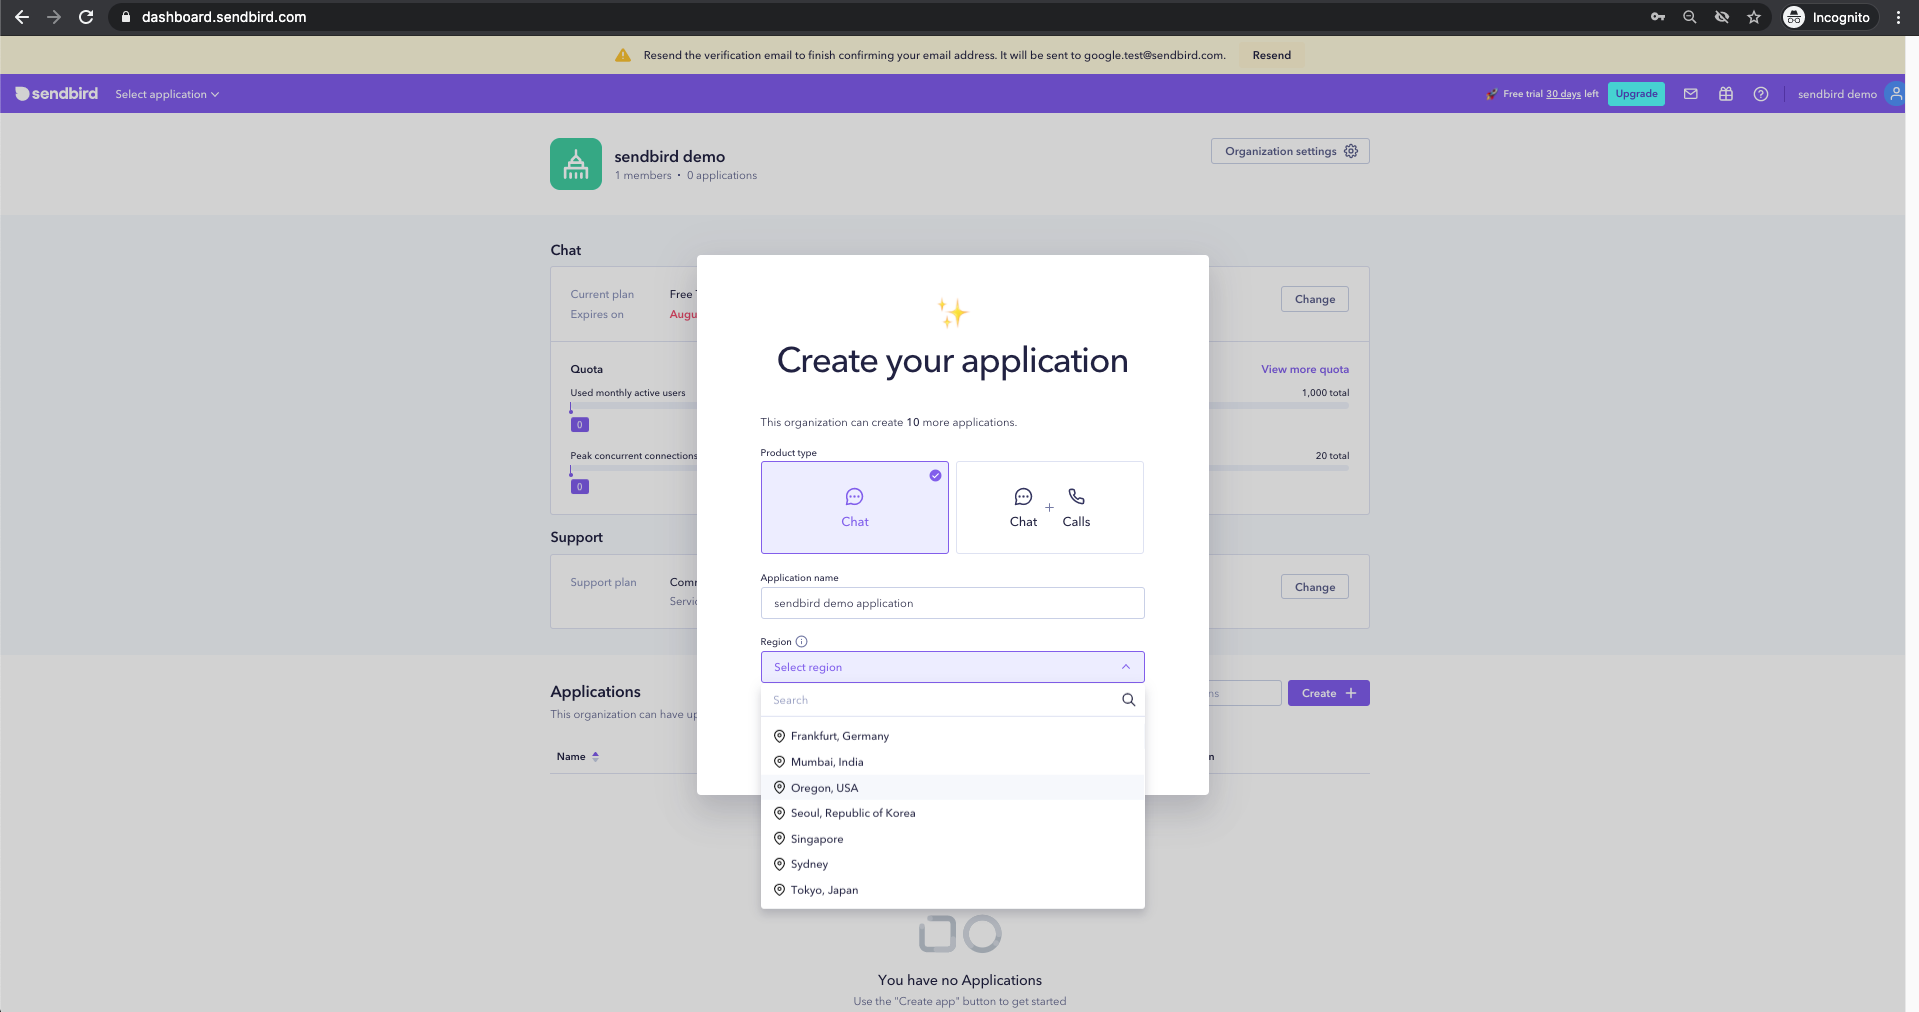
Task: Open the Select application dropdown
Action: [x=167, y=94]
